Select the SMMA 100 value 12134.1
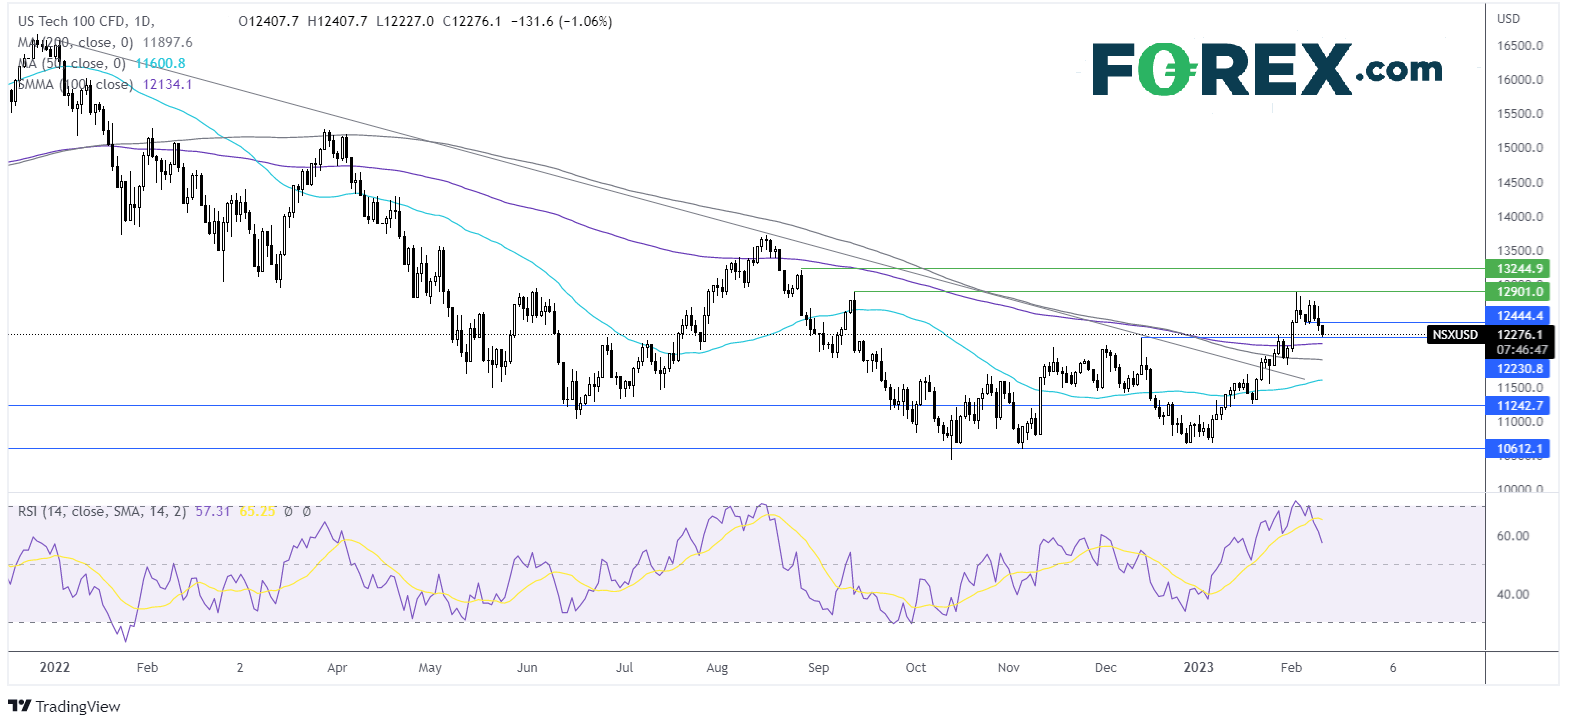This screenshot has height=725, width=1571. coord(168,84)
